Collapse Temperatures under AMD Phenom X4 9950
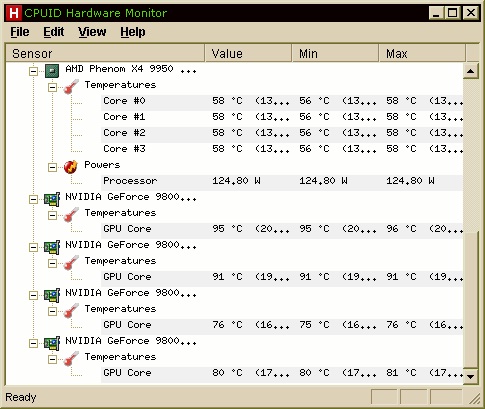This screenshot has height=409, width=485. point(52,87)
